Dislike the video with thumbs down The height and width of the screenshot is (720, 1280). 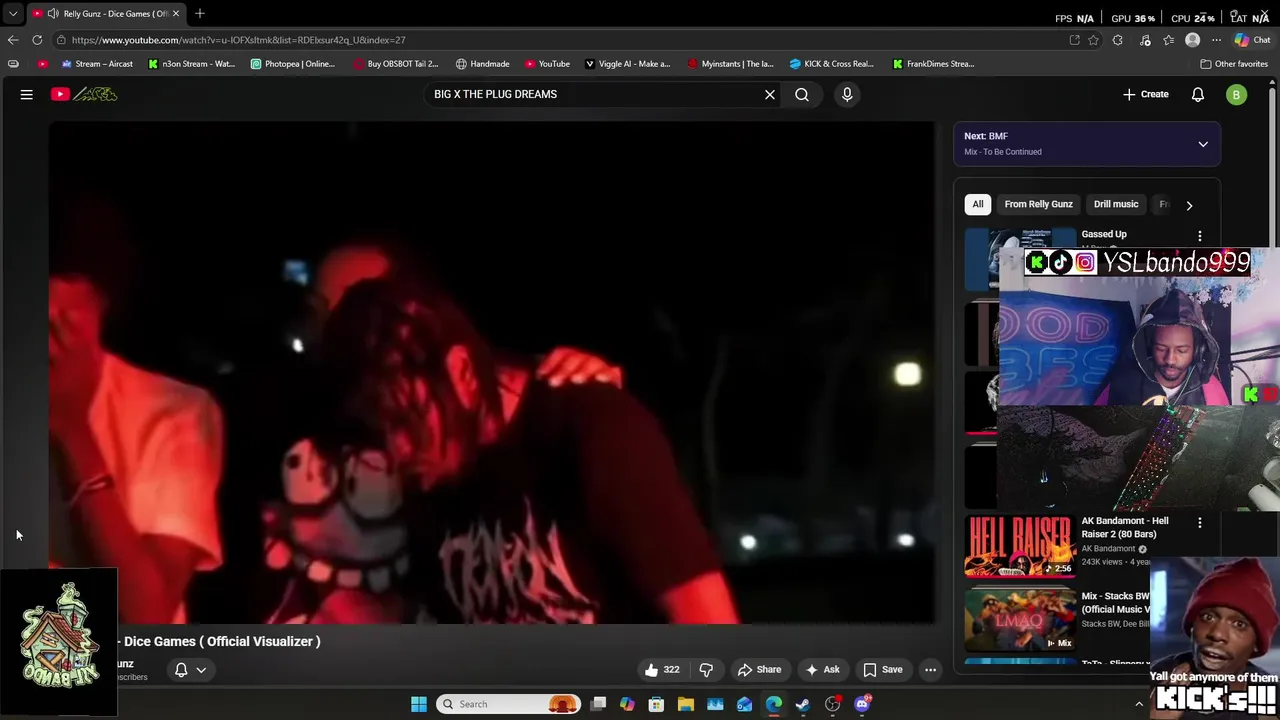click(706, 670)
